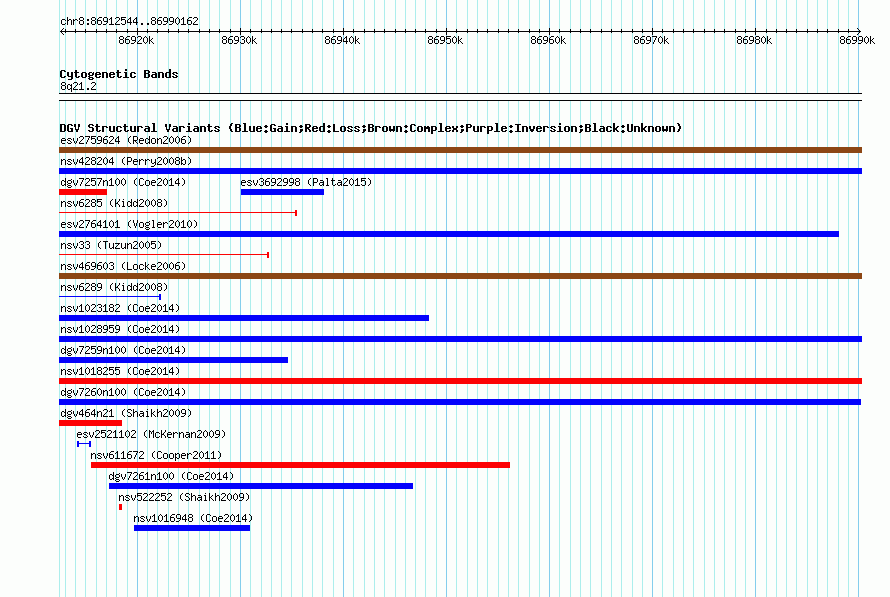Click the nsv522252 (Shaikh2009) label
Image resolution: width=890 pixels, height=597 pixels.
coord(184,497)
